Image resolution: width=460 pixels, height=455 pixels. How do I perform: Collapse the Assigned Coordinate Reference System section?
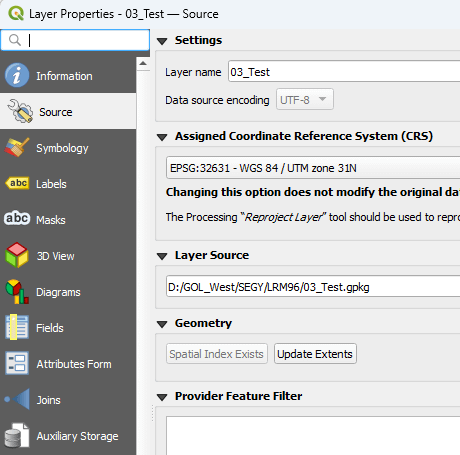pos(162,137)
